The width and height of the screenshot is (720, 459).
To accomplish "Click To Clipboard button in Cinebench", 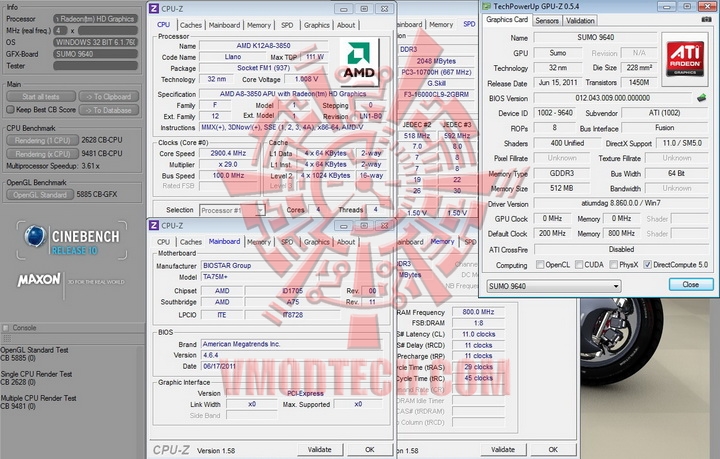I will tap(108, 97).
